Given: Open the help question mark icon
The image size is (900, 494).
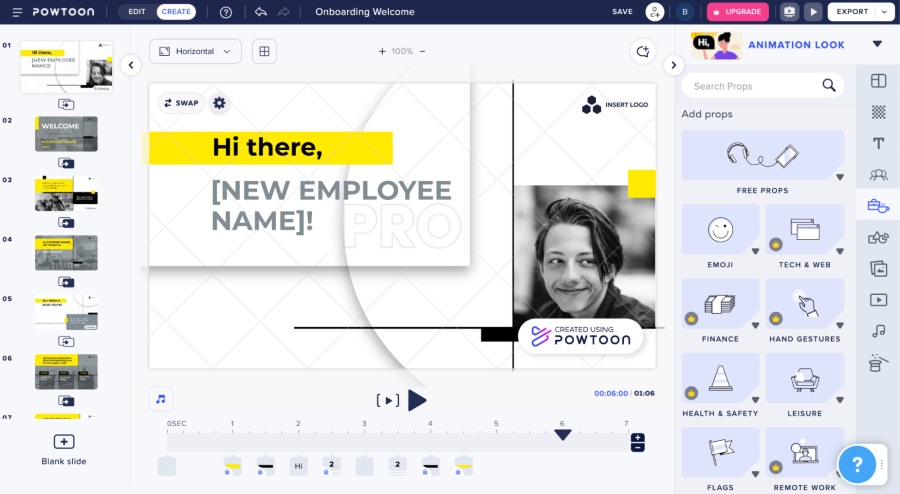Looking at the screenshot, I should pos(226,12).
